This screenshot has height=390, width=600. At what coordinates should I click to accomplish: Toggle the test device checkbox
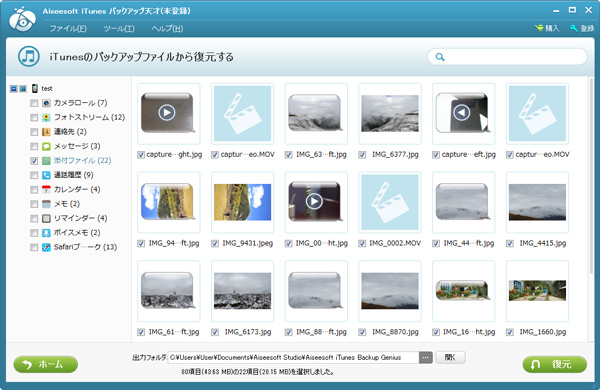pos(23,89)
